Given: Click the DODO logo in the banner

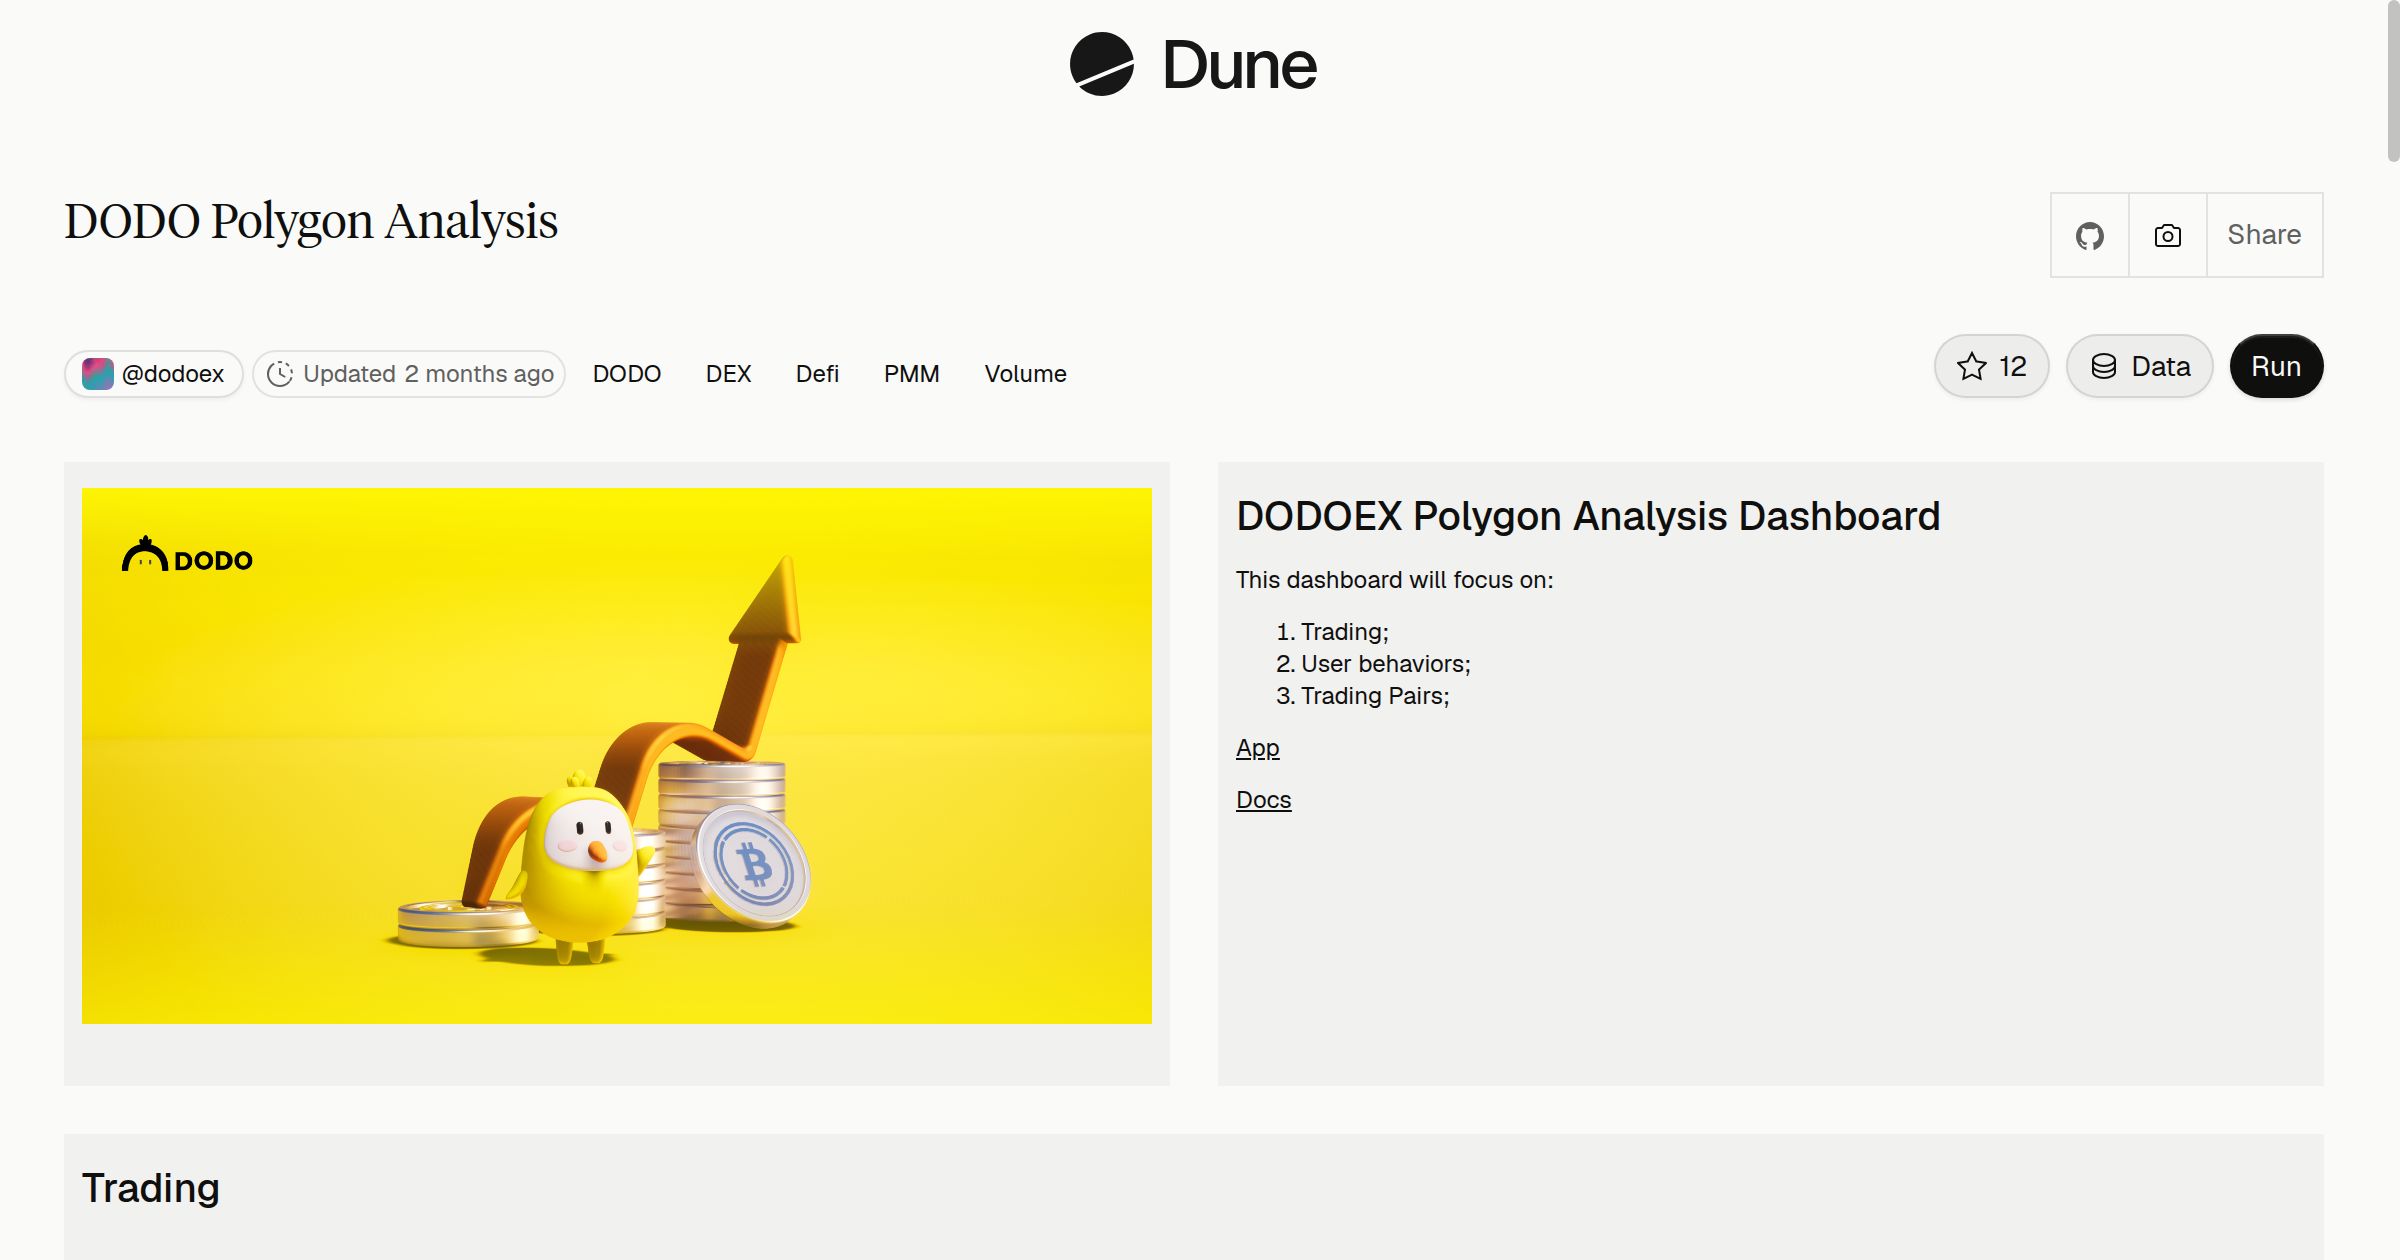Looking at the screenshot, I should (x=187, y=554).
